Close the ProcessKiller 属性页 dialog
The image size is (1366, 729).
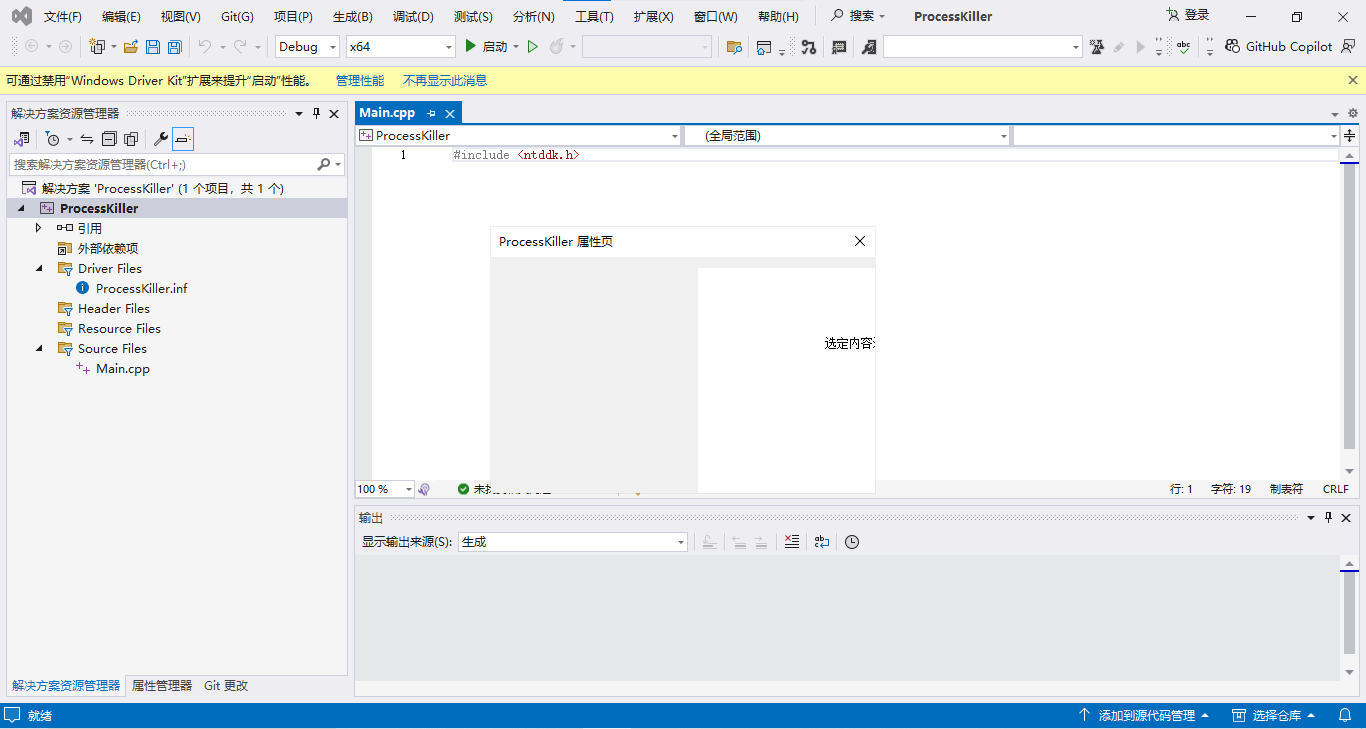(859, 241)
